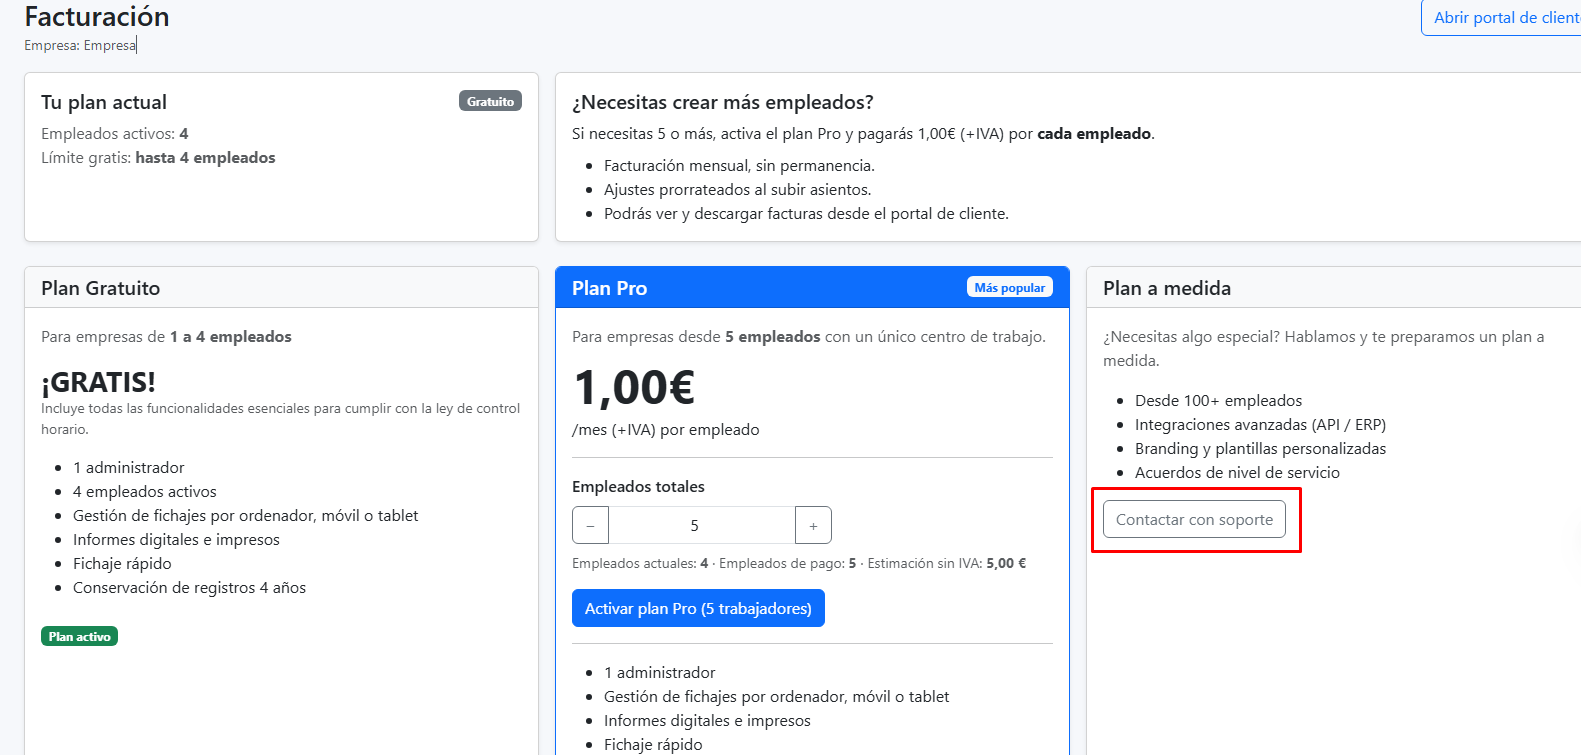
Task: Click the Más popular badge
Action: (x=1009, y=287)
